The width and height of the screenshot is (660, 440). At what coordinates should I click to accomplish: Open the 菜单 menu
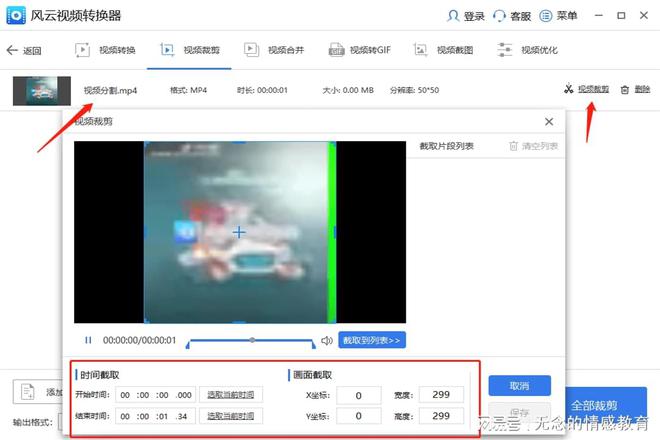pyautogui.click(x=558, y=16)
